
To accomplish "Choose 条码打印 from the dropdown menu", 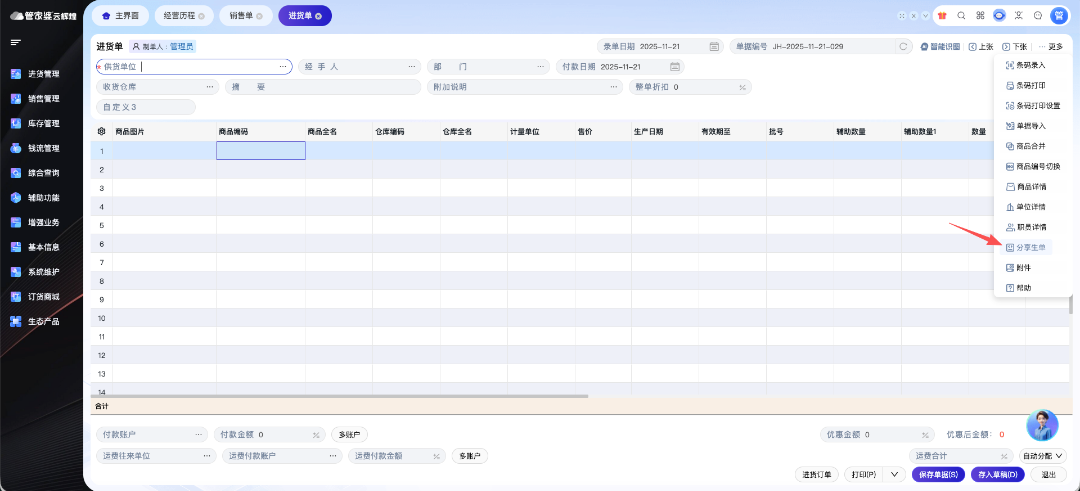I will tap(1029, 85).
